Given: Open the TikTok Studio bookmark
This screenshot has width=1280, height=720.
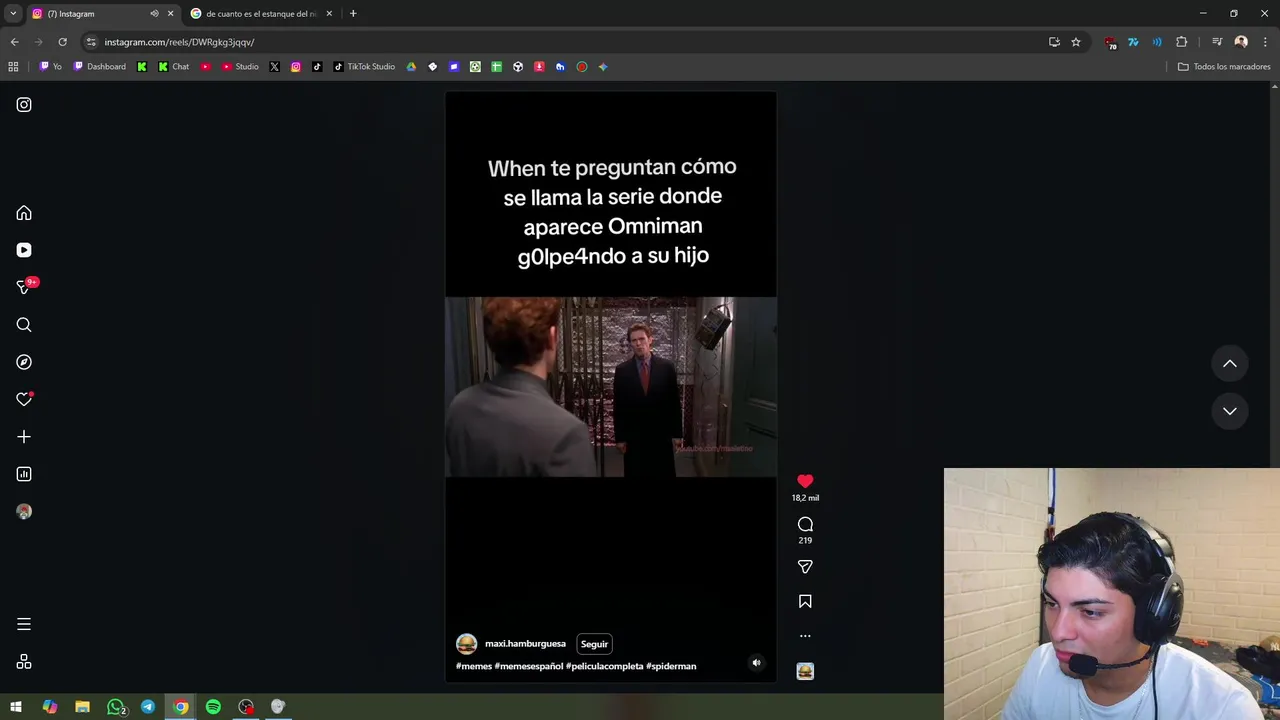Looking at the screenshot, I should [364, 67].
